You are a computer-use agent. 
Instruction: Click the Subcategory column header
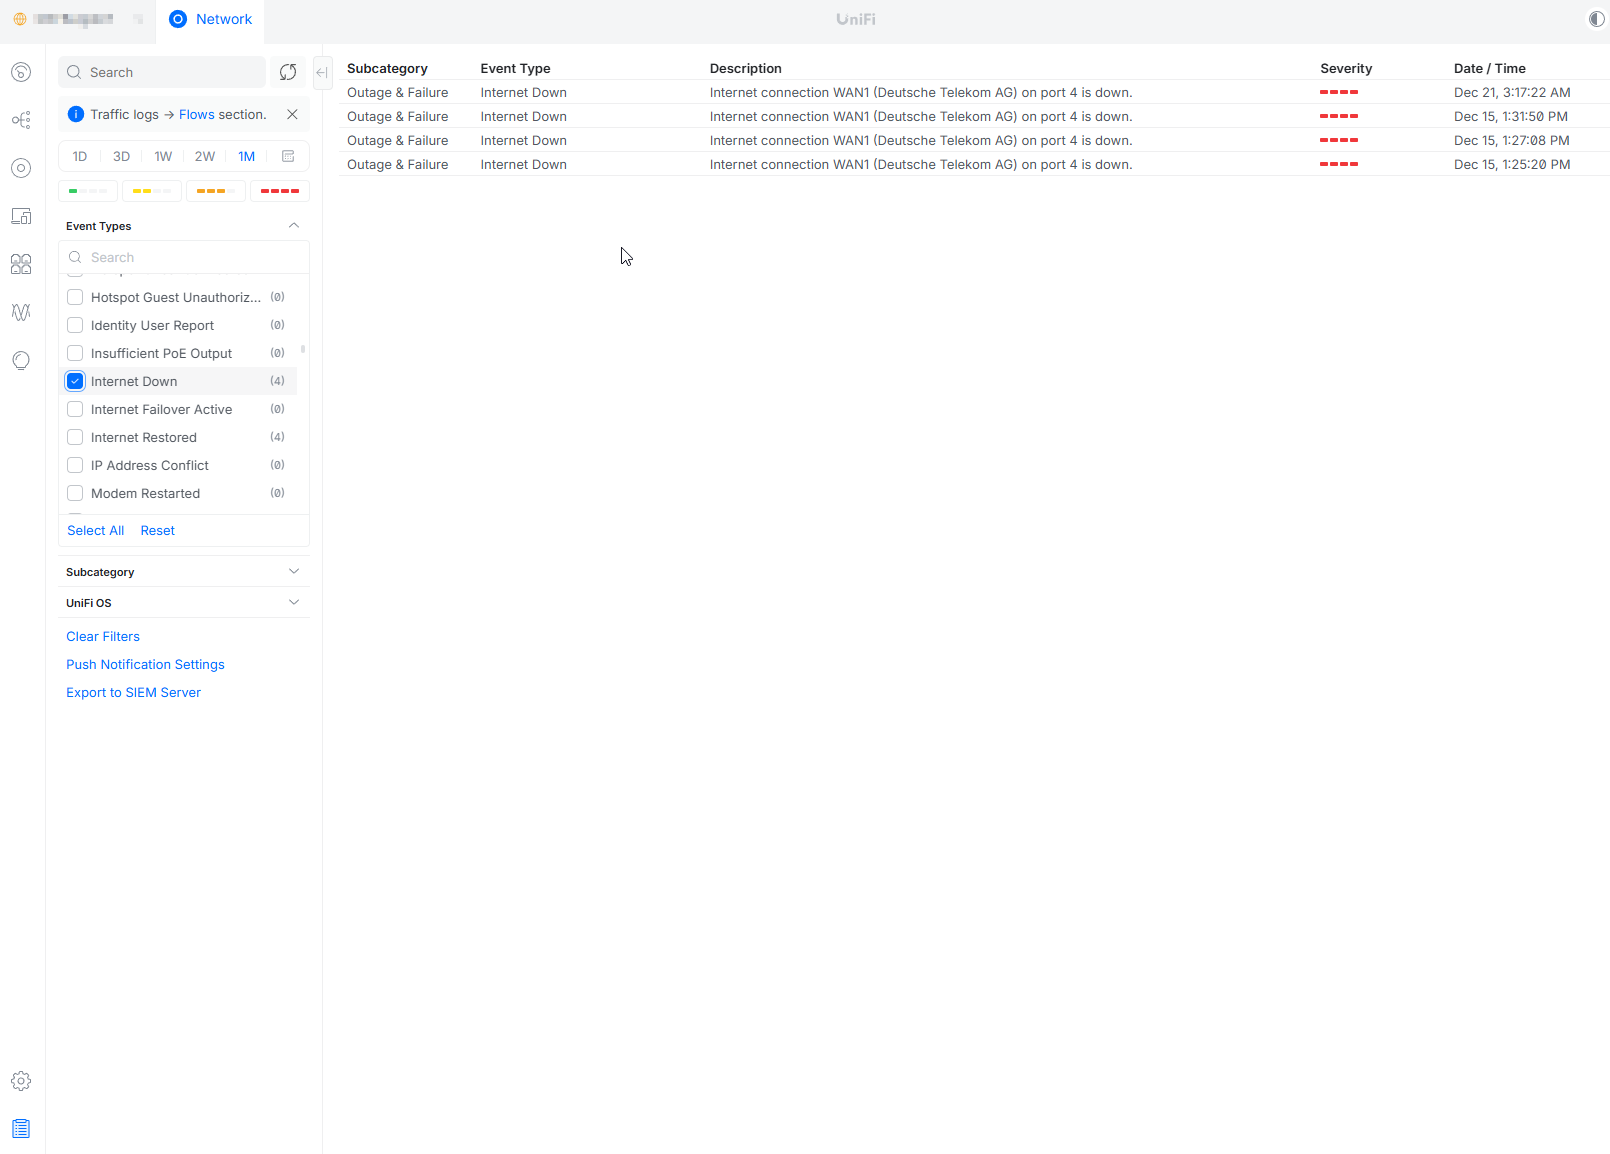pyautogui.click(x=387, y=68)
